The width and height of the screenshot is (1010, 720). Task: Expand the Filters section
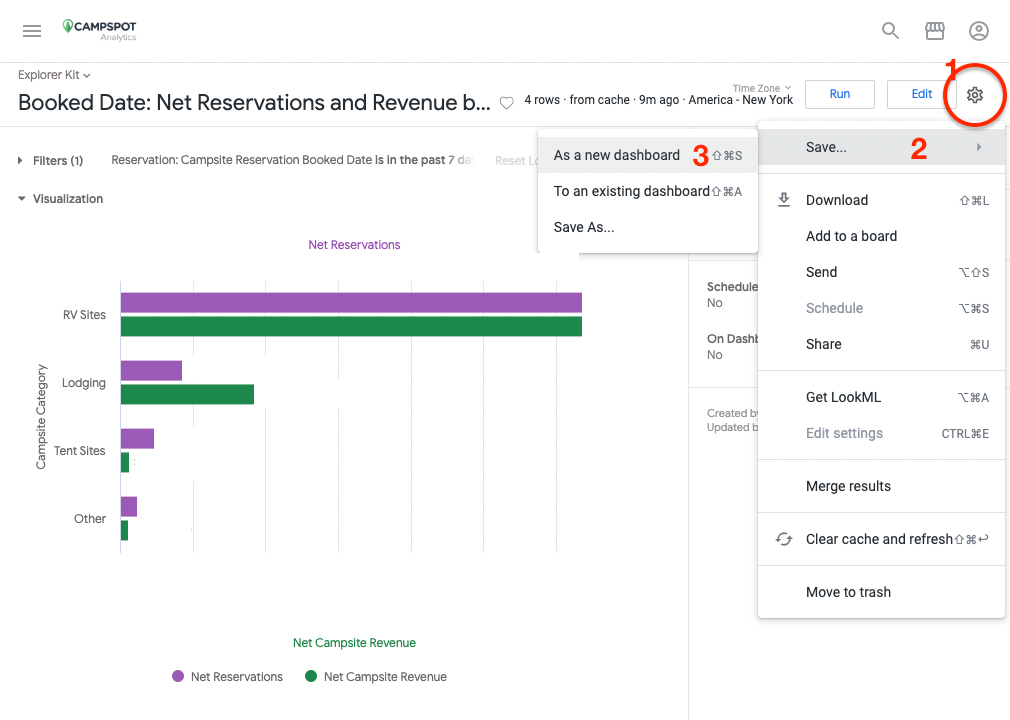click(x=50, y=160)
